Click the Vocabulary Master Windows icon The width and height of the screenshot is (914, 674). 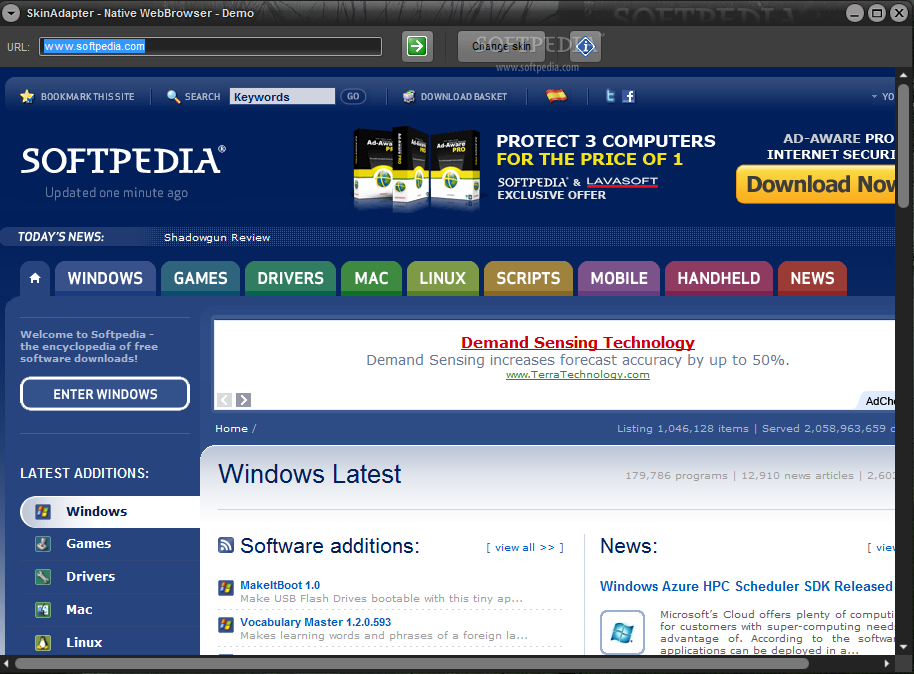click(226, 625)
